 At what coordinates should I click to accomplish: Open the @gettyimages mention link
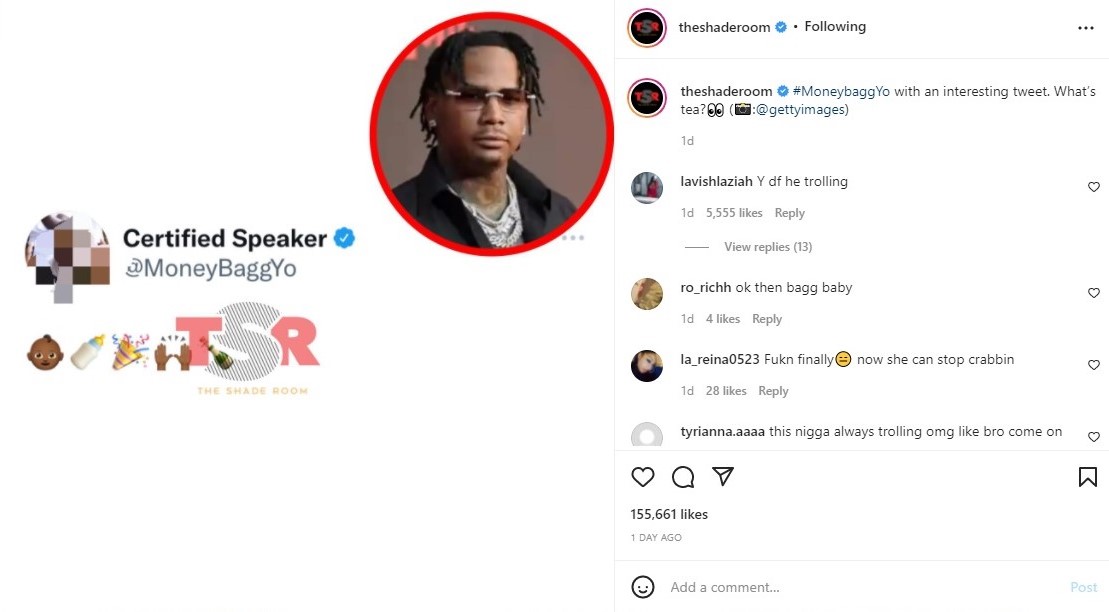tap(800, 110)
